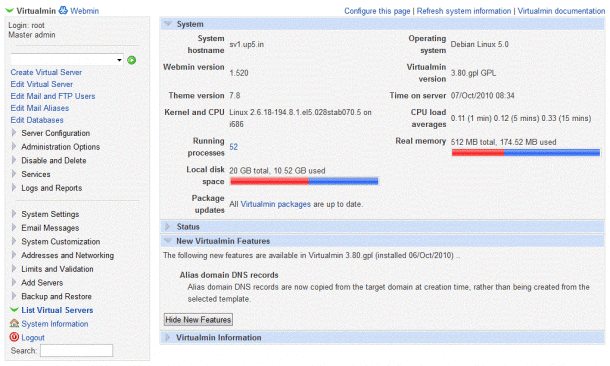This screenshot has width=610, height=366.
Task: Click the green go arrow icon
Action: coord(131,60)
